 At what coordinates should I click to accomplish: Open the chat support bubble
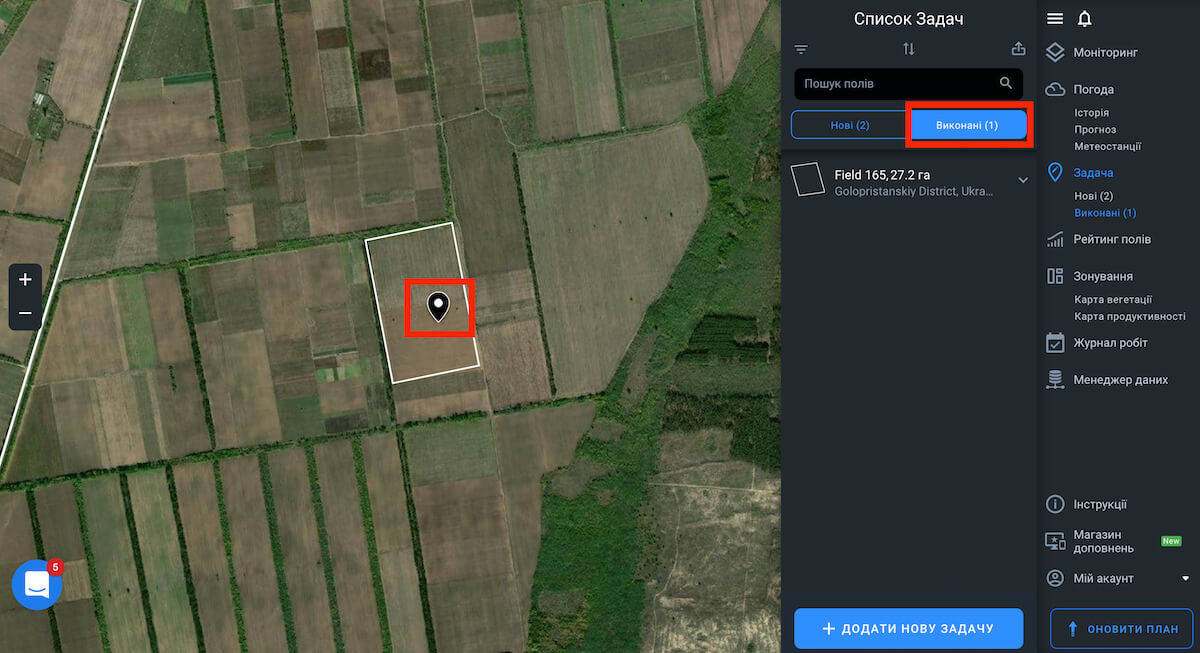pyautogui.click(x=37, y=585)
